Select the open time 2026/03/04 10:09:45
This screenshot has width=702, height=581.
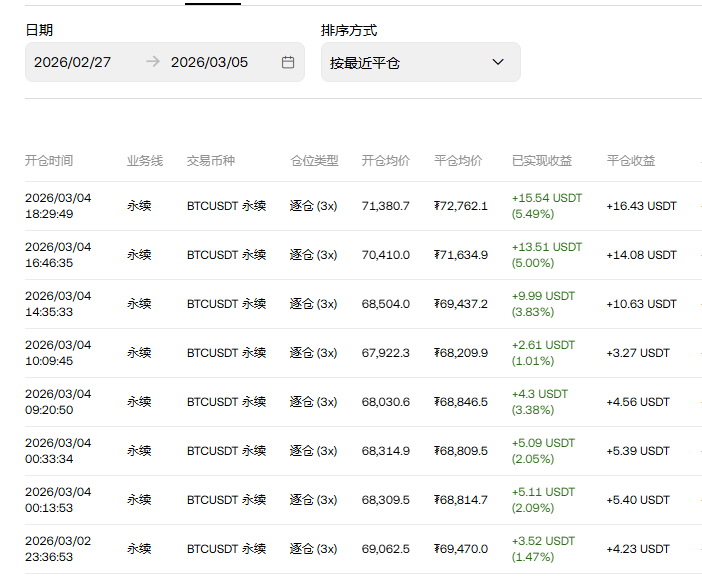(x=58, y=353)
